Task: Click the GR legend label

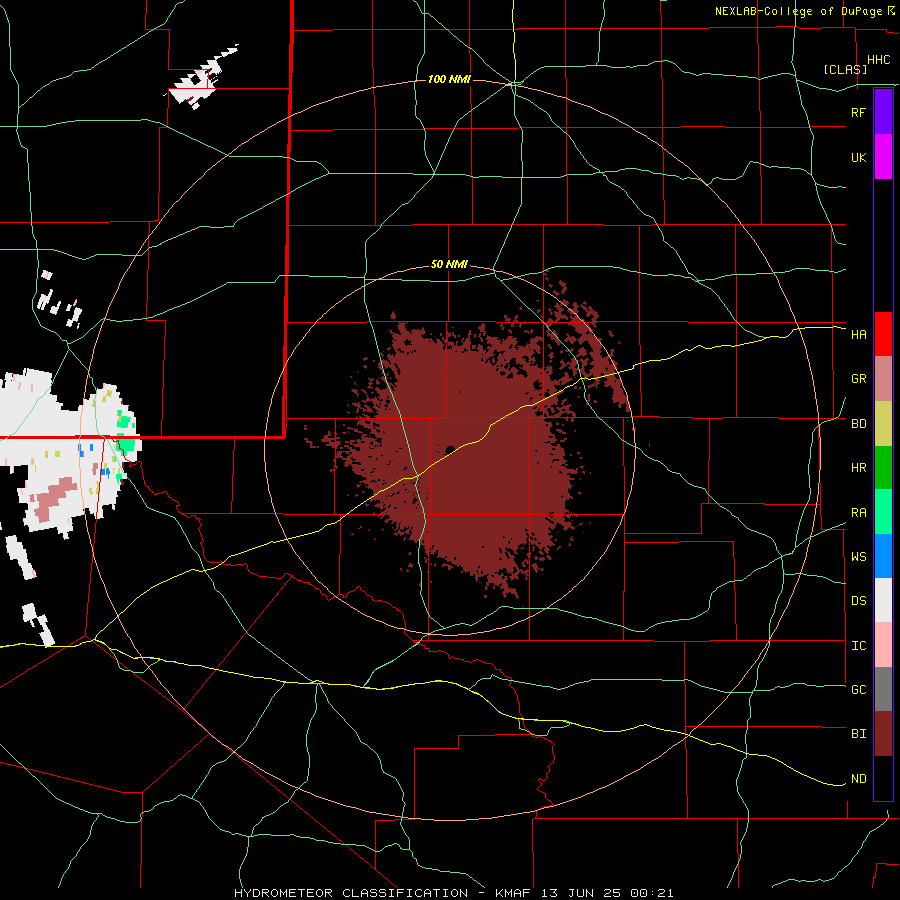Action: coord(859,379)
